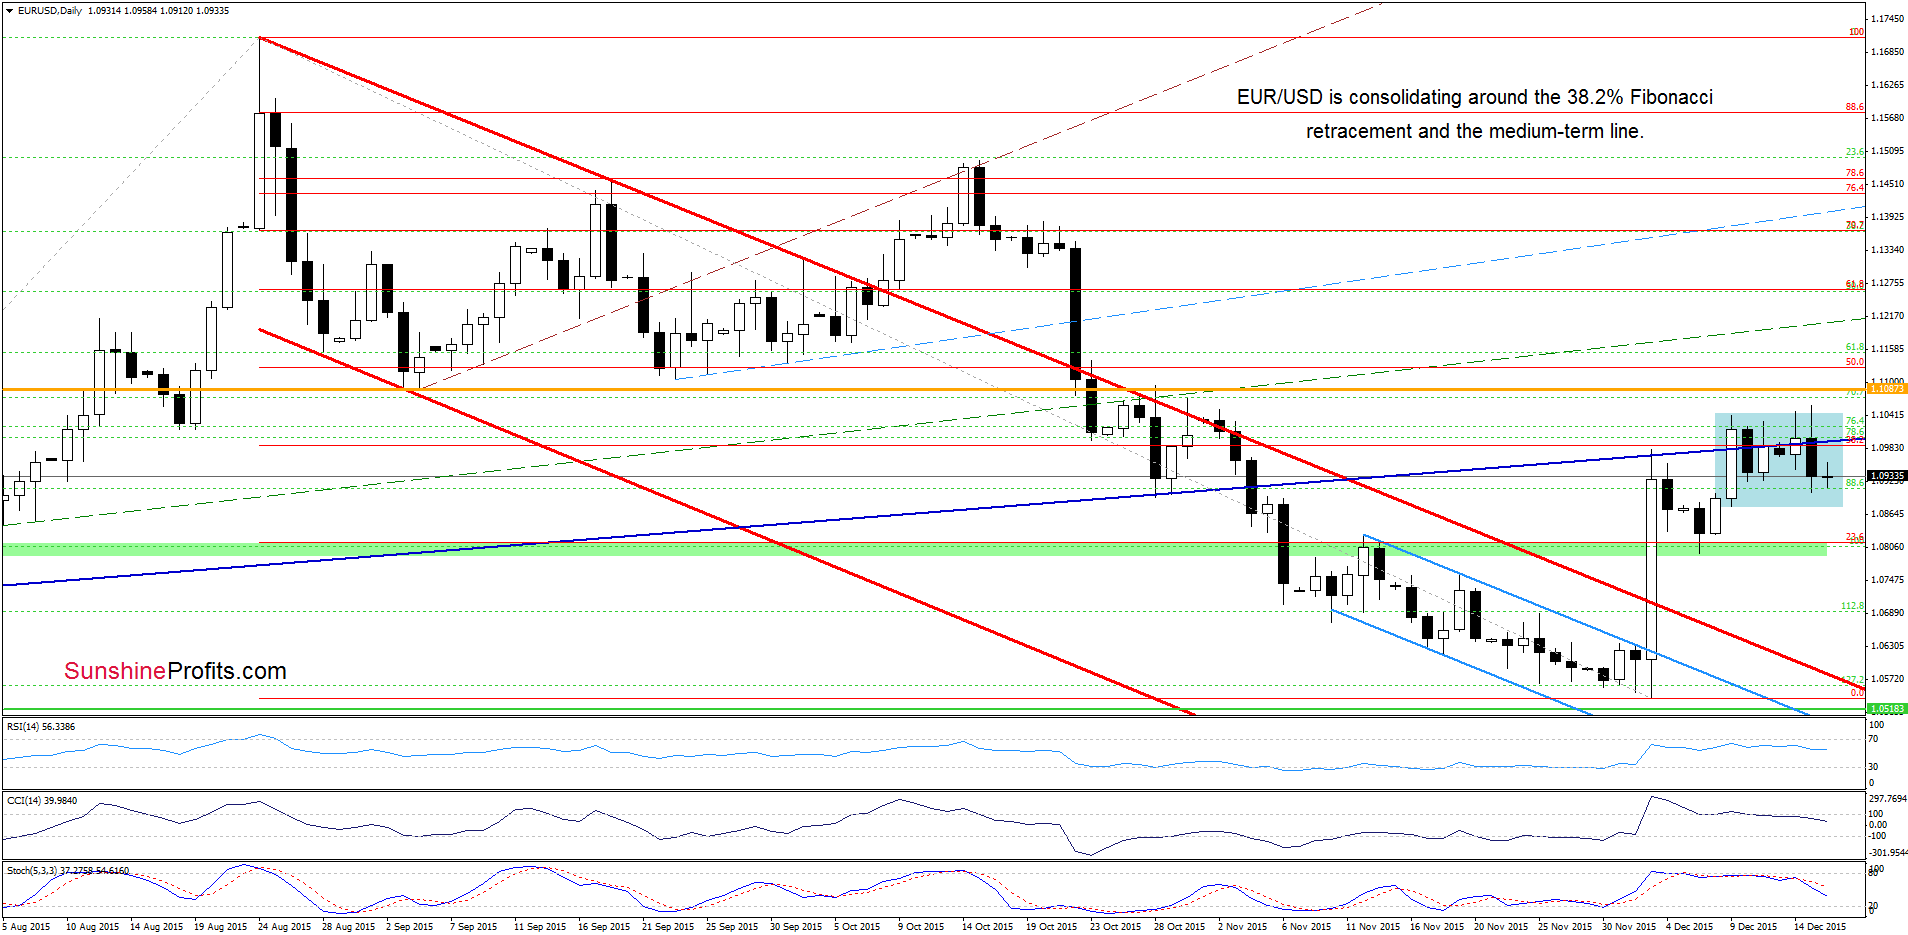
Task: Select the RSI(14) 56.3386 indicator label
Action: [x=41, y=727]
